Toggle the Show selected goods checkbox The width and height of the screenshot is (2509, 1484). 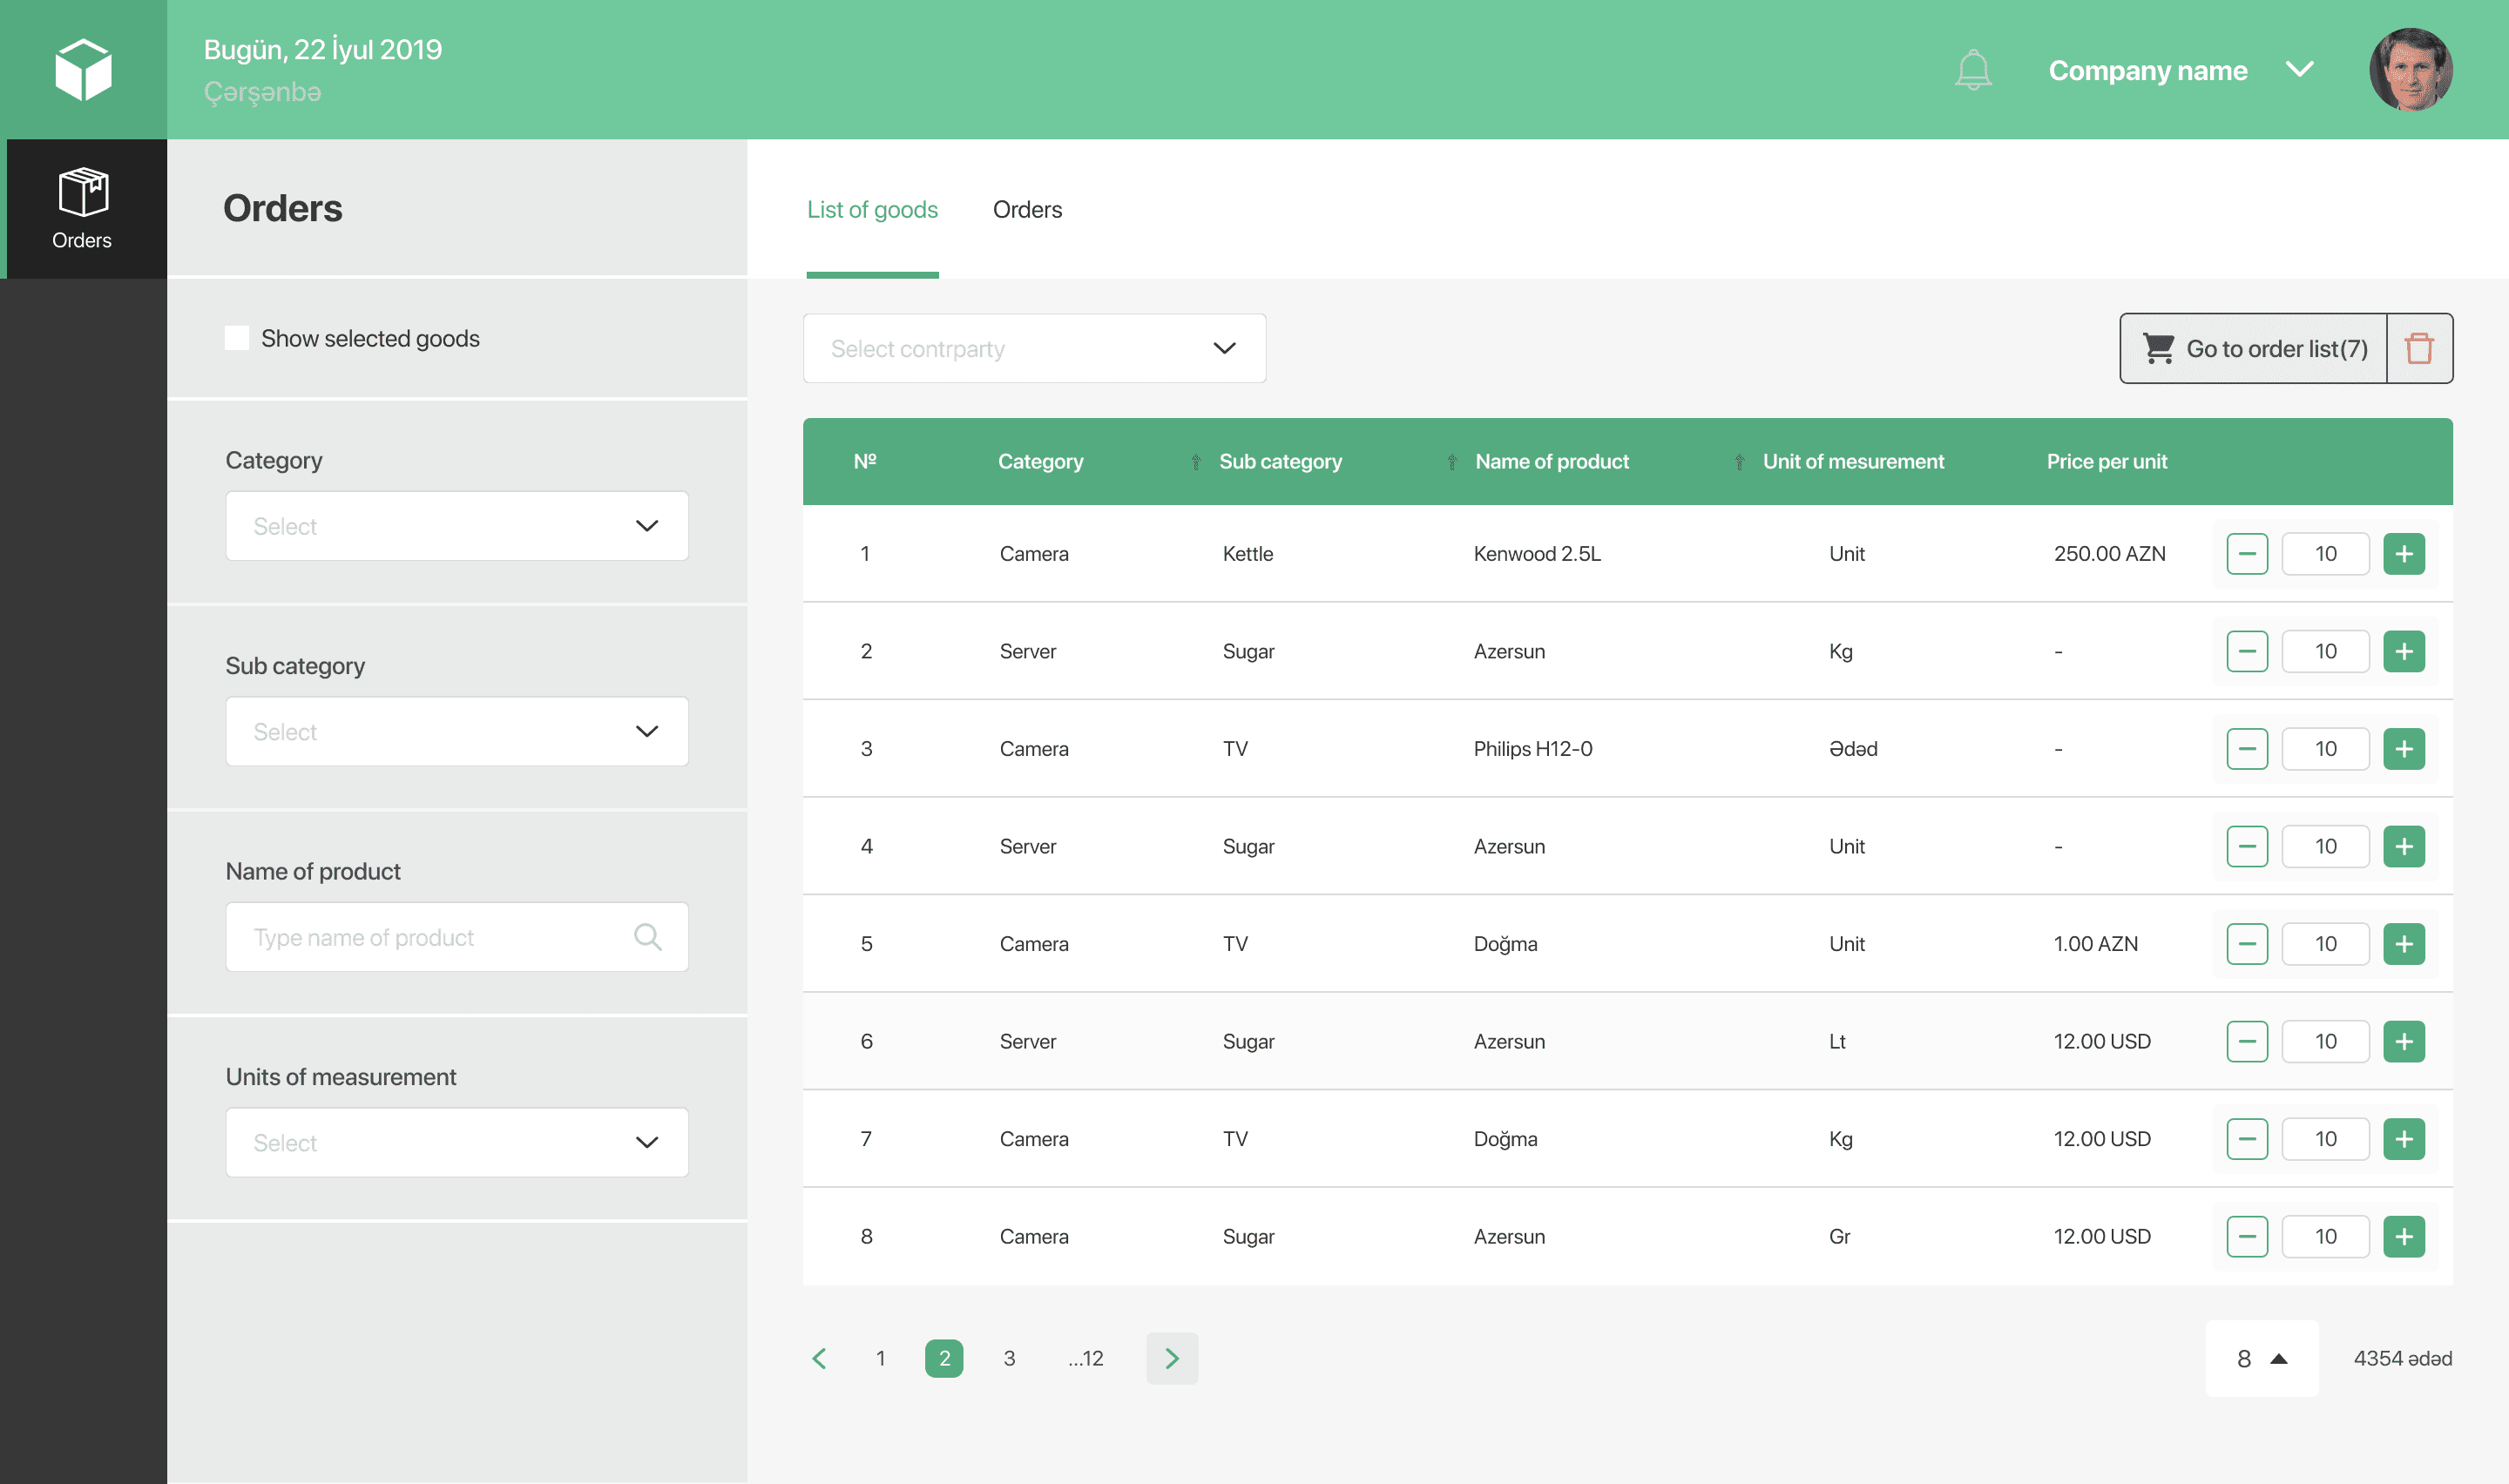click(235, 335)
